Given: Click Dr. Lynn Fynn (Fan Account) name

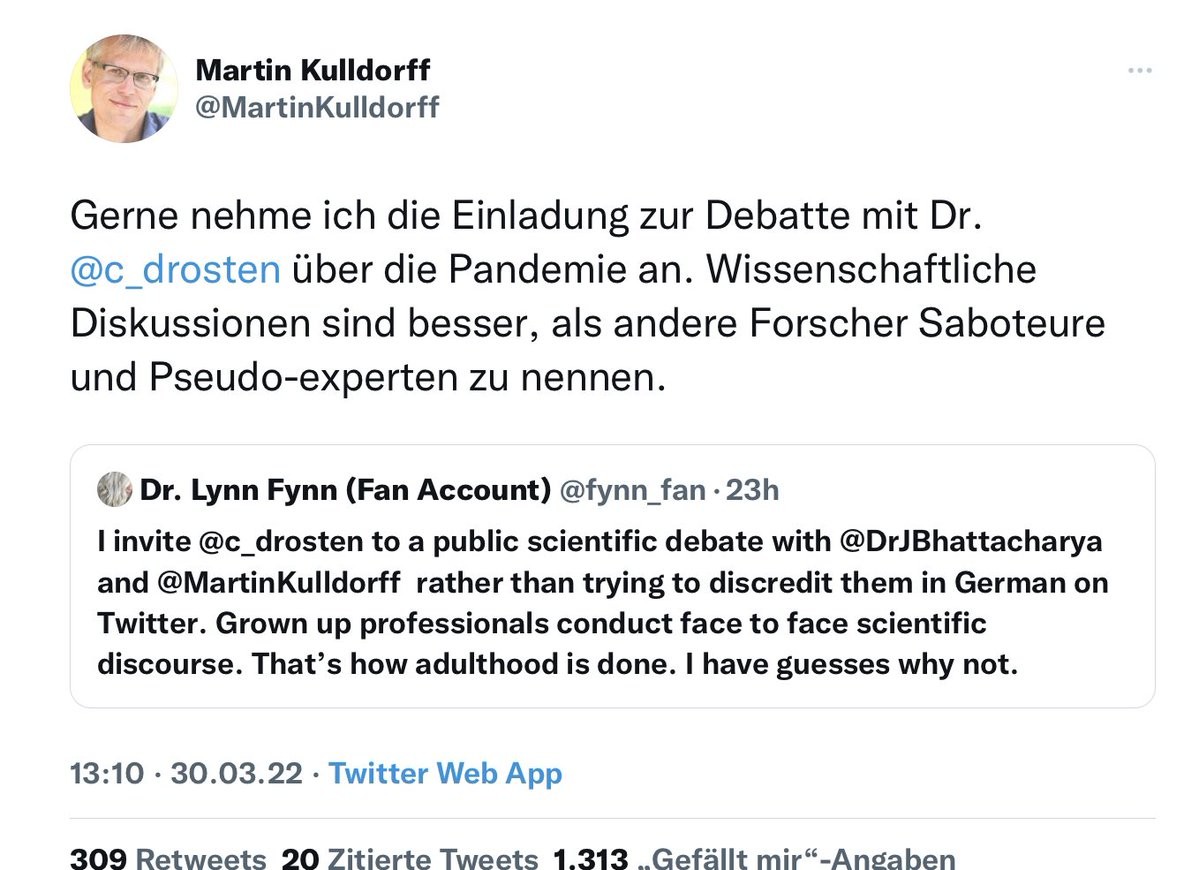Looking at the screenshot, I should (x=345, y=490).
